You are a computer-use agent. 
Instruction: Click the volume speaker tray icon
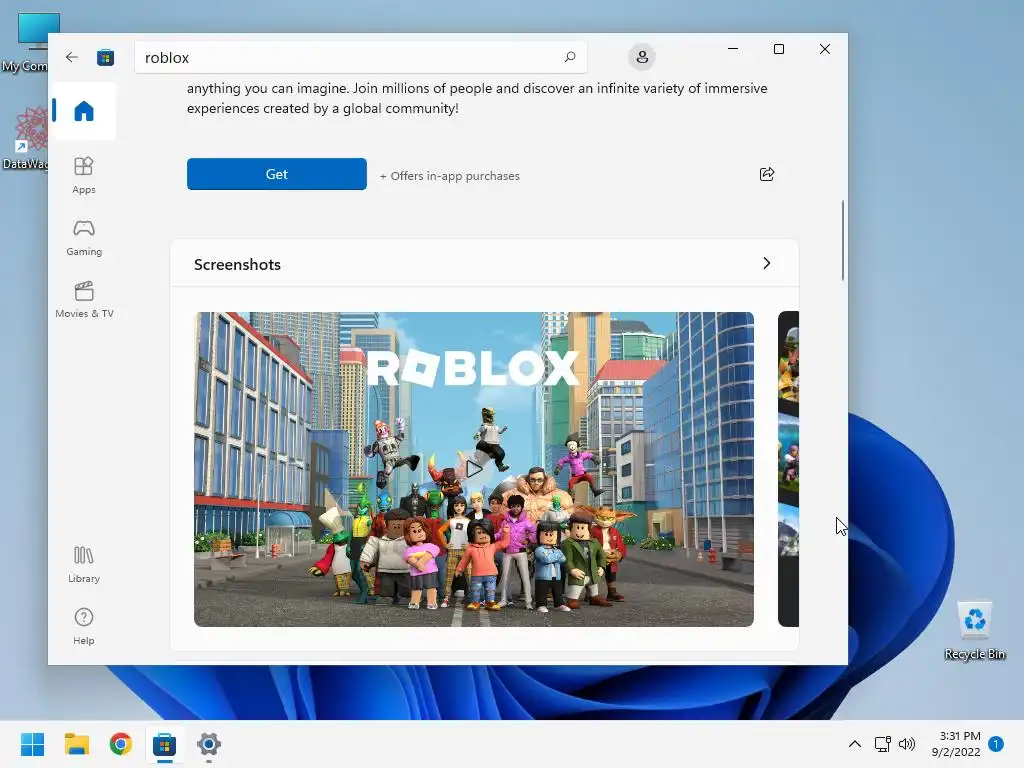[x=907, y=744]
